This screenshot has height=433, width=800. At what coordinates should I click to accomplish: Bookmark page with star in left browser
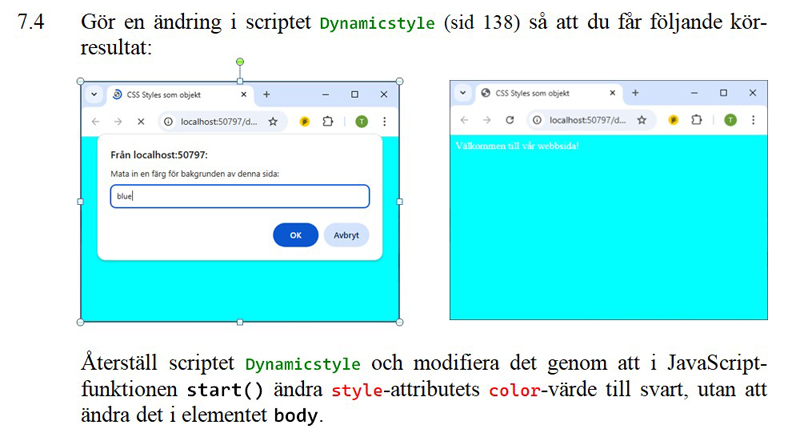pyautogui.click(x=273, y=121)
